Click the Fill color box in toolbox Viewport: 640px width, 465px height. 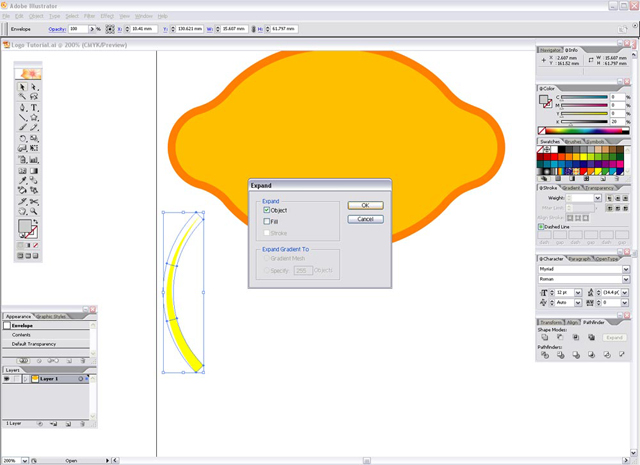(24, 226)
